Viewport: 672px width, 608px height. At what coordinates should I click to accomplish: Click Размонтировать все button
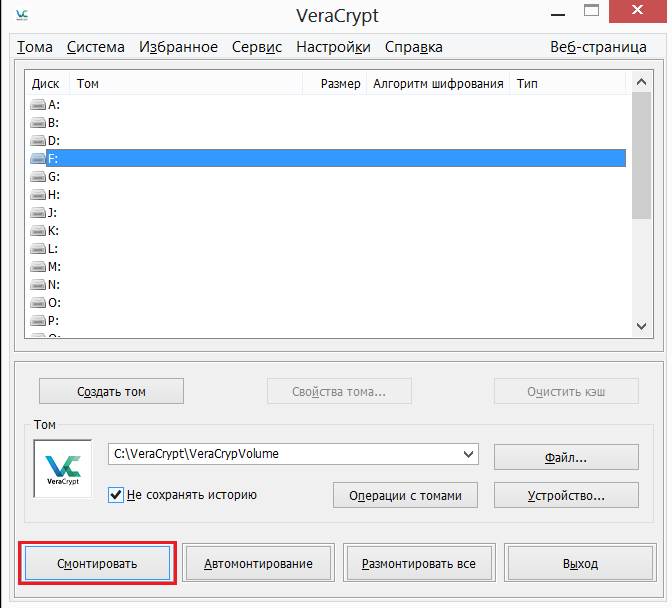click(419, 563)
